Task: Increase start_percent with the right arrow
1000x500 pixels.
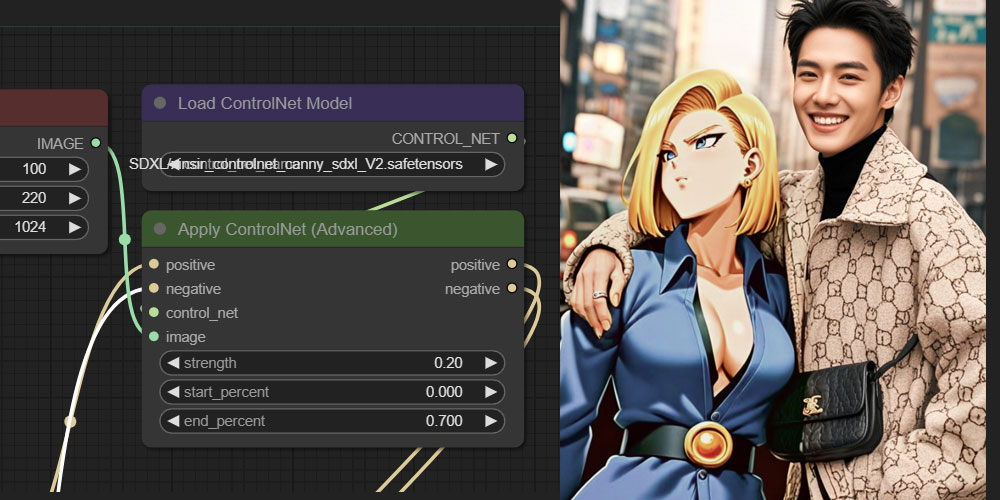Action: point(490,392)
